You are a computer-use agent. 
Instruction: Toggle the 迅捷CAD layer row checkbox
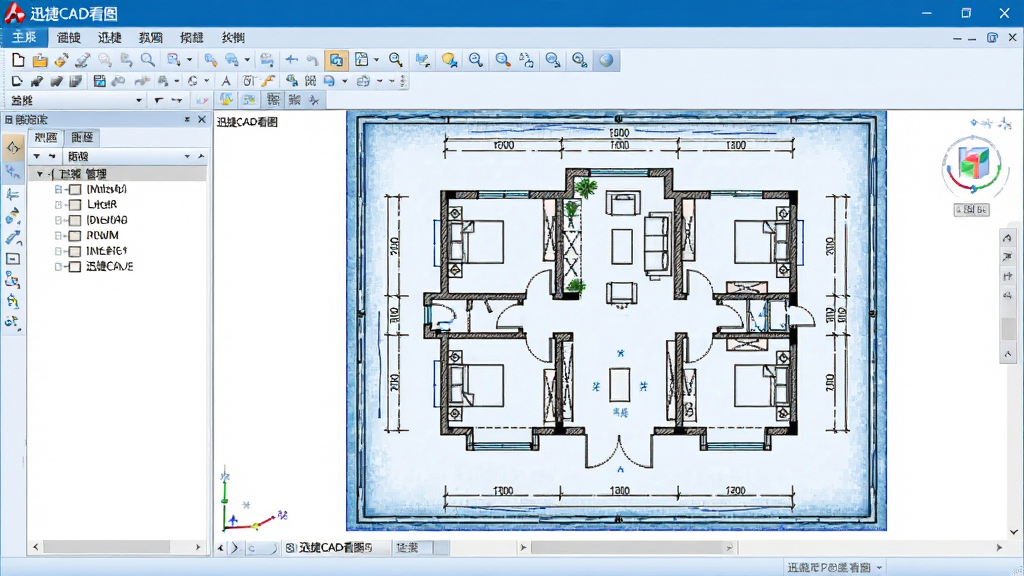[75, 267]
